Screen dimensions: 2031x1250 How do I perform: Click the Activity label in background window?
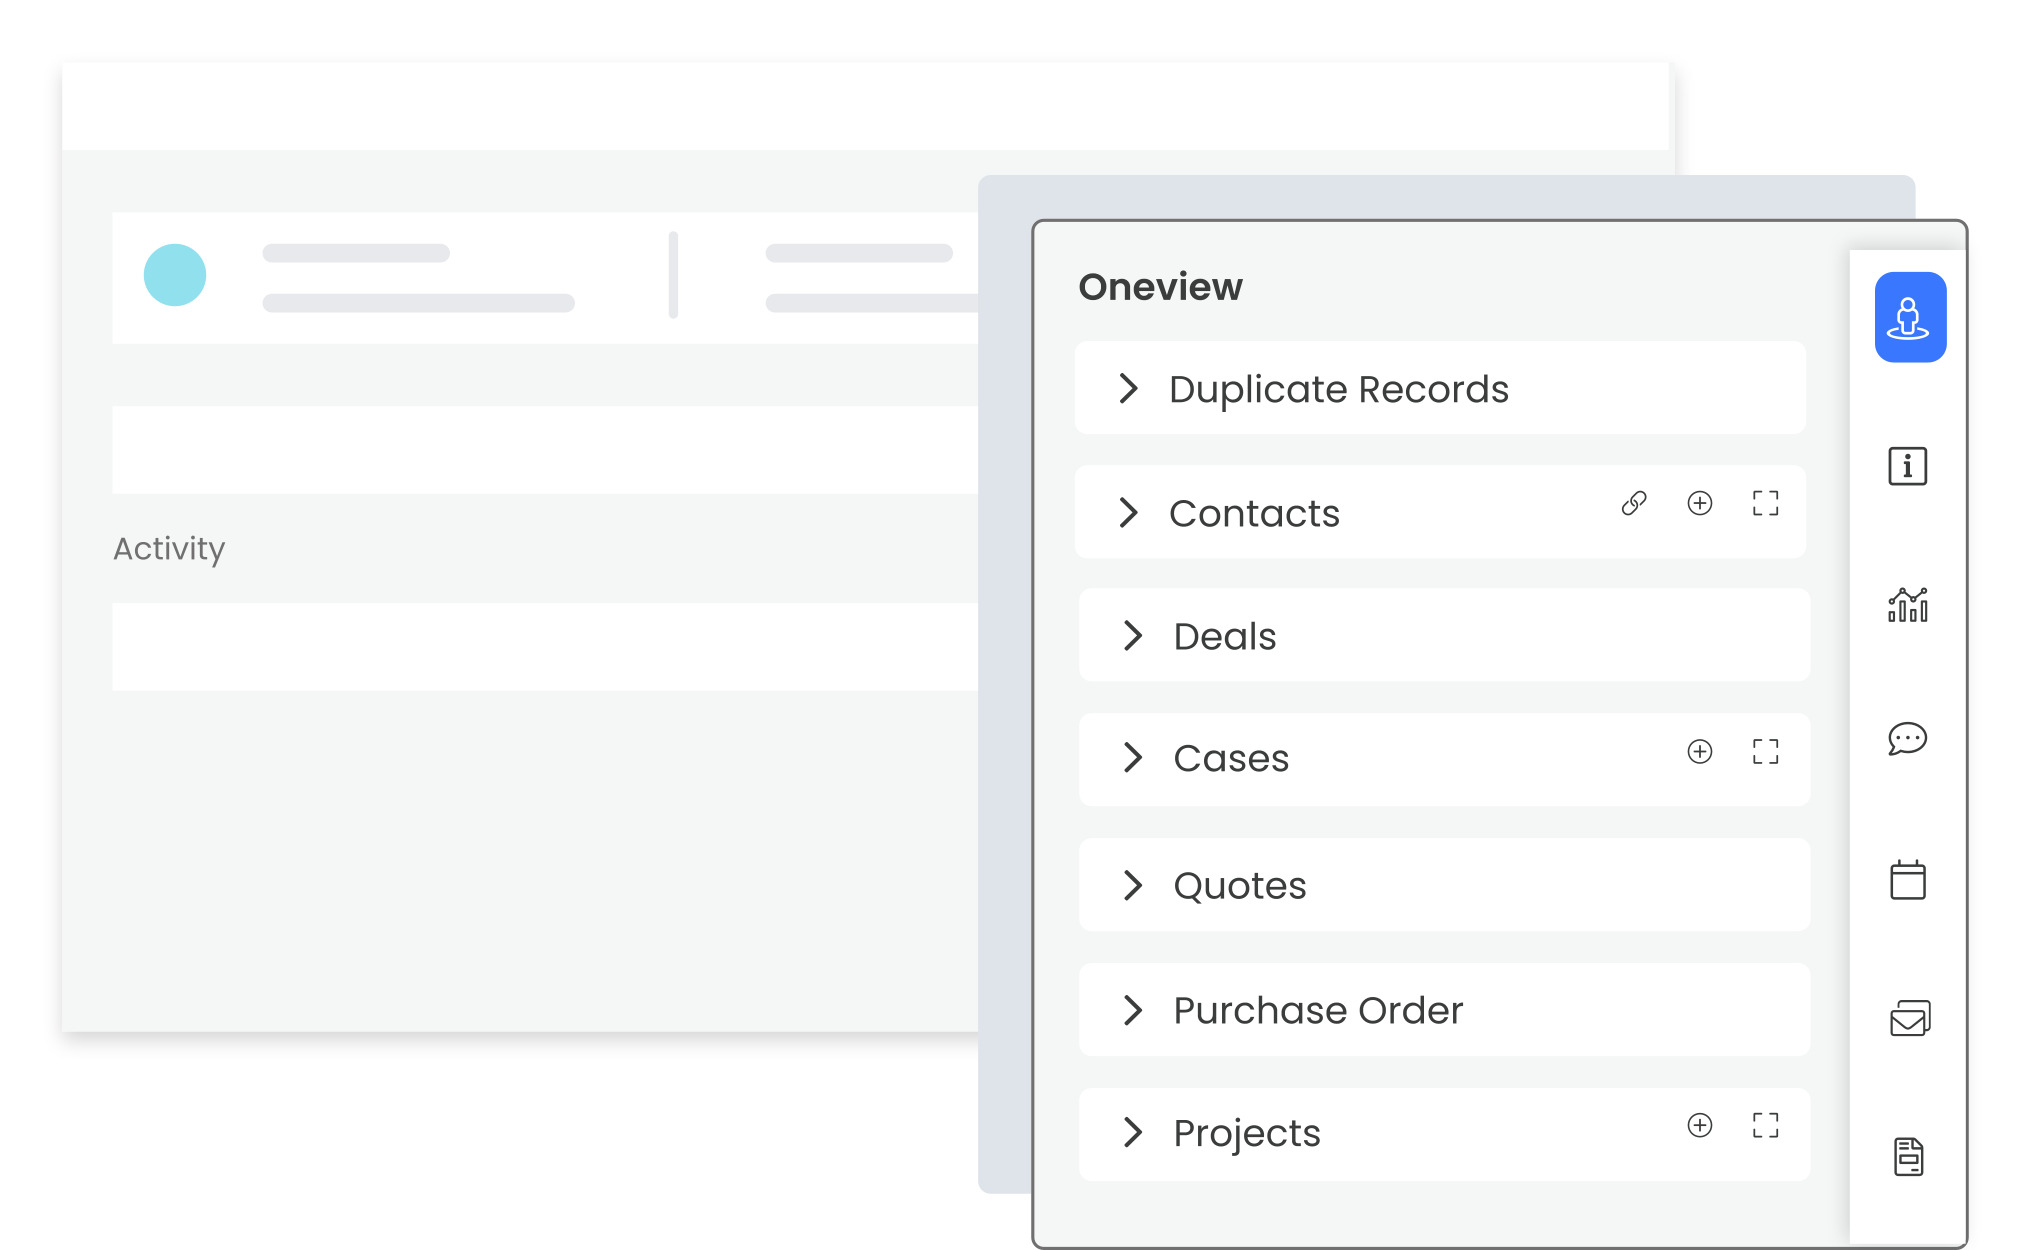(x=169, y=549)
